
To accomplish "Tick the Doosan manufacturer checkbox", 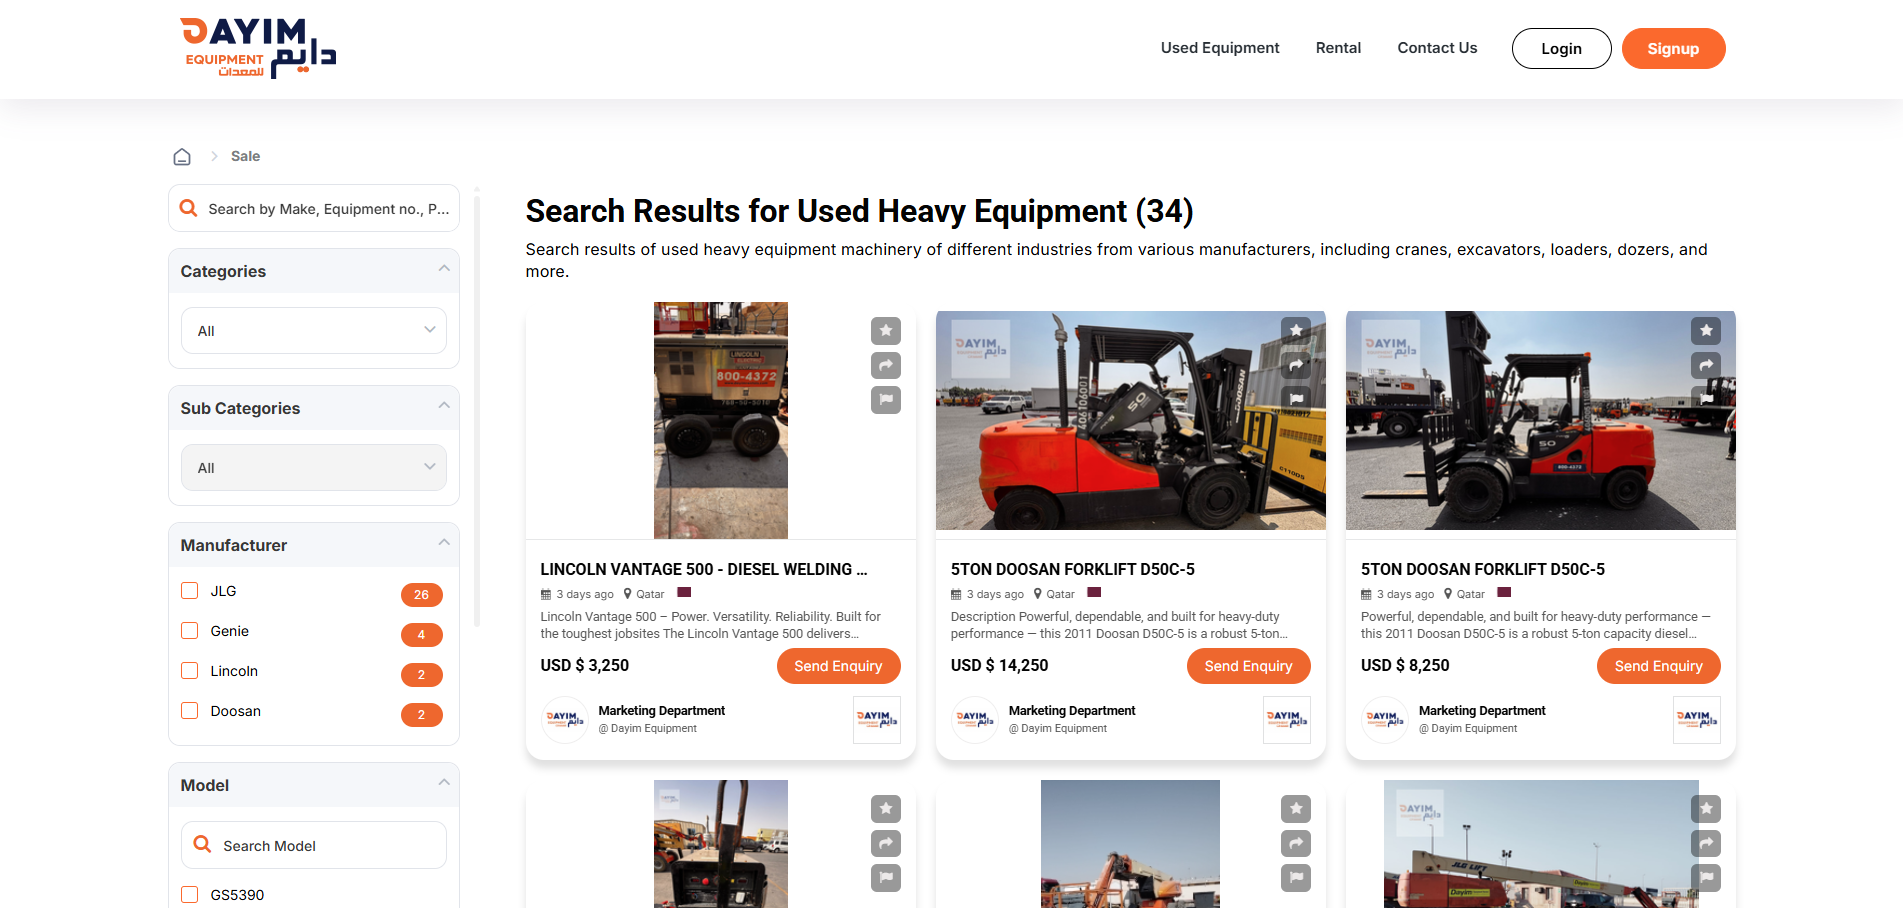I will (190, 711).
